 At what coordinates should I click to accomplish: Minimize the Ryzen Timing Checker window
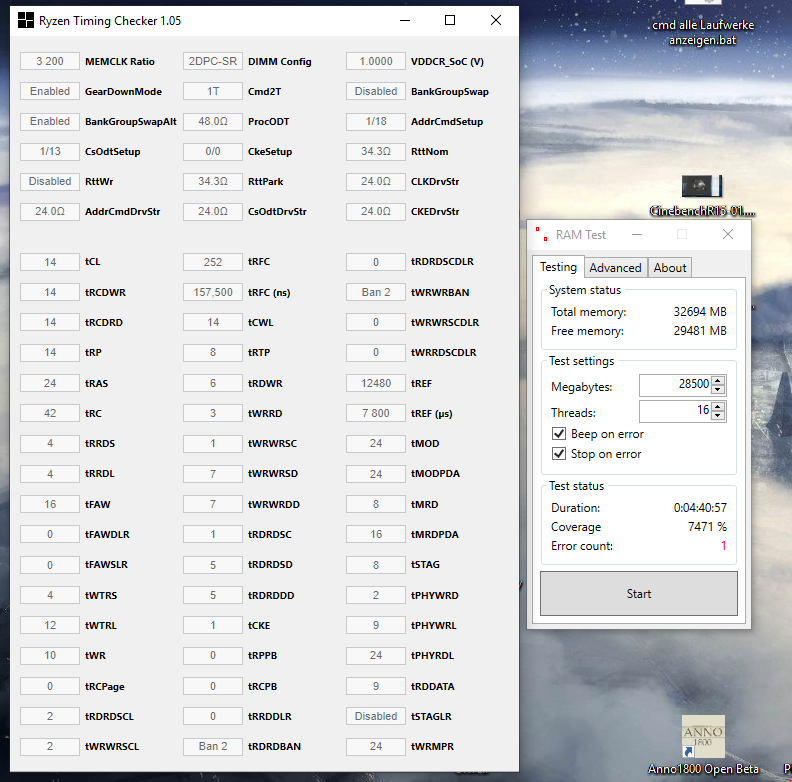tap(405, 21)
